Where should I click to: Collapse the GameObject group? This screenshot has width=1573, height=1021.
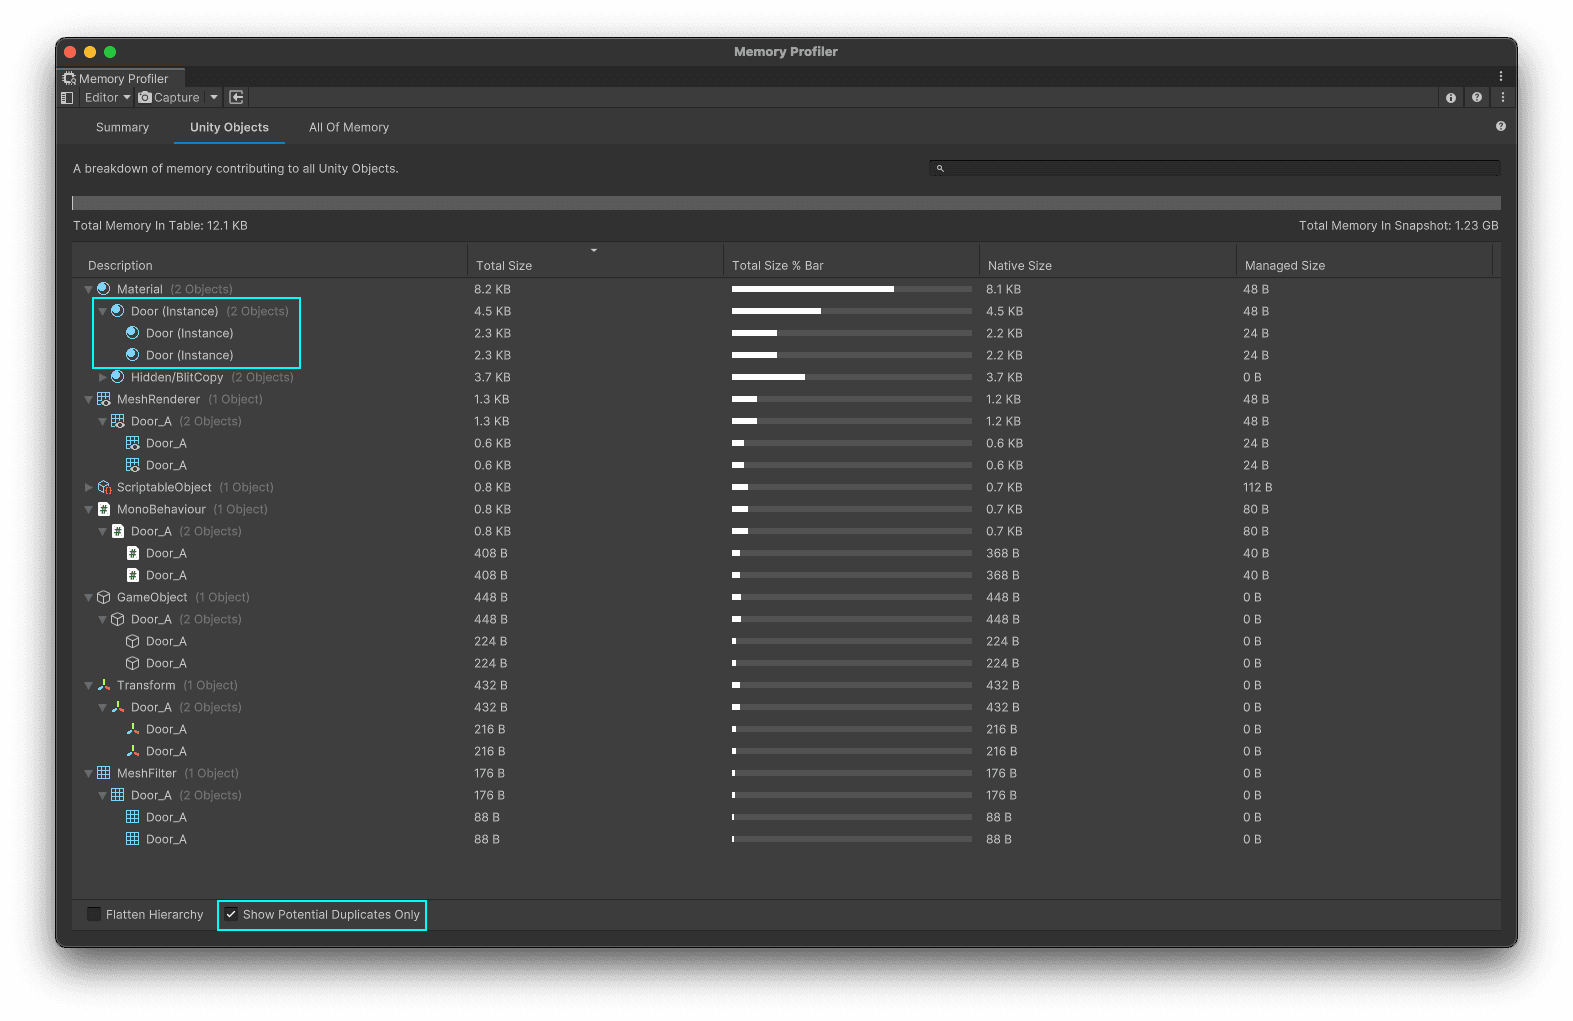click(88, 598)
